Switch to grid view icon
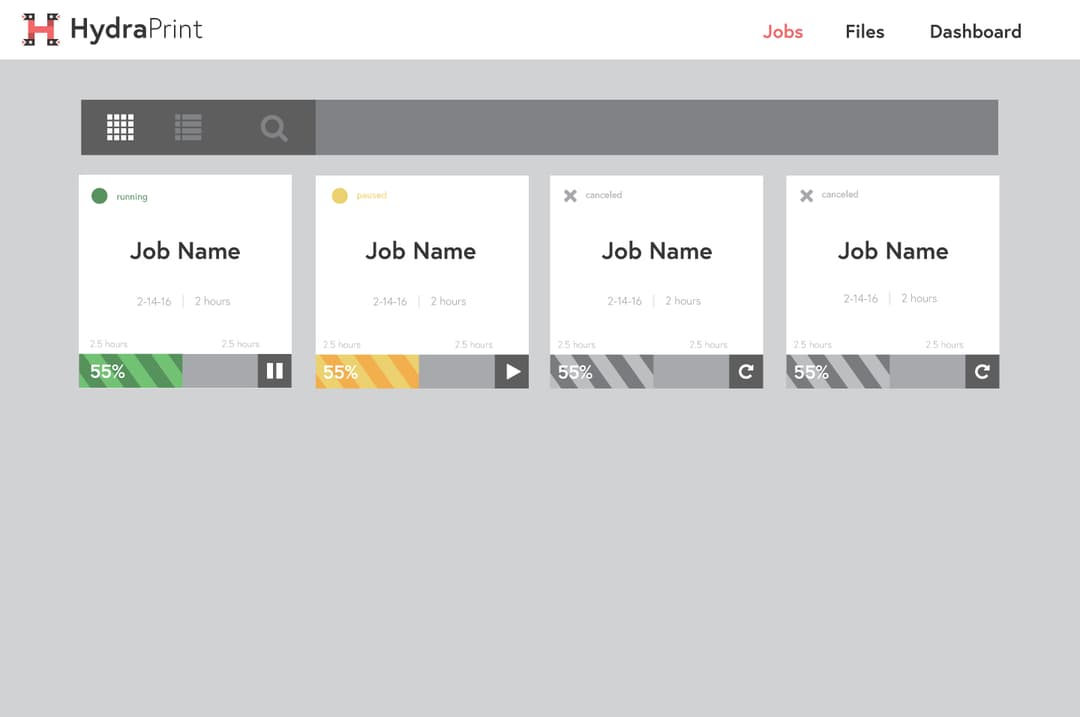1080x717 pixels. (120, 127)
